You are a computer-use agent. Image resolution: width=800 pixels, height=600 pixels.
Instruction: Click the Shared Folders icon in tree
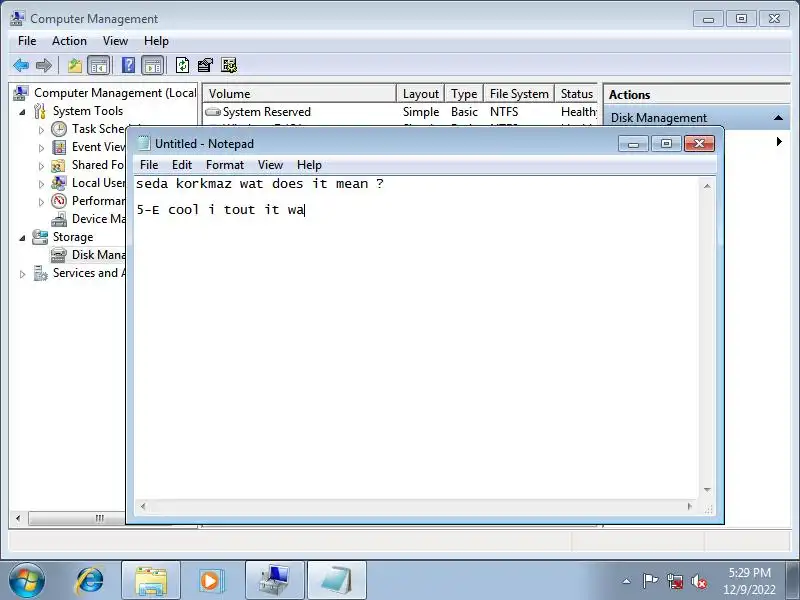pyautogui.click(x=59, y=165)
